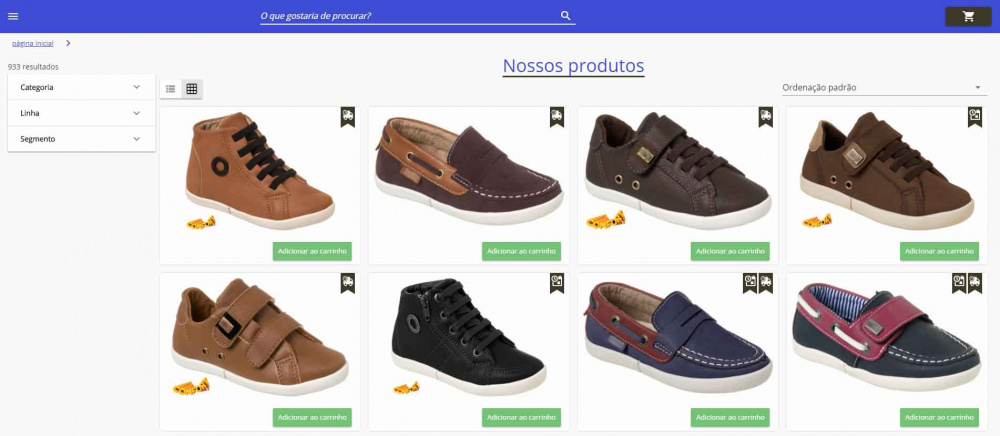The height and width of the screenshot is (436, 1000).
Task: Switch to grid view
Action: coord(192,89)
